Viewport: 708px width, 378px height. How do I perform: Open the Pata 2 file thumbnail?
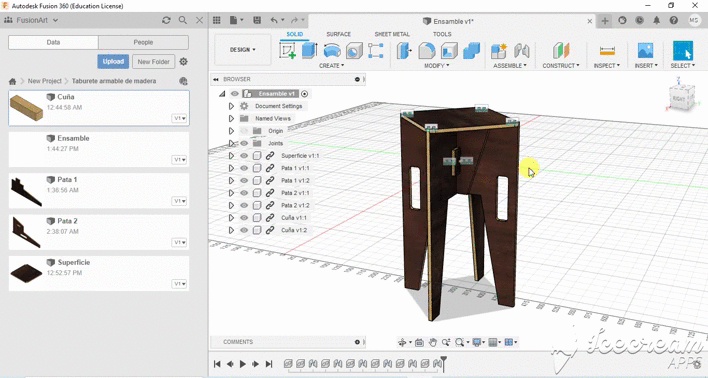pyautogui.click(x=26, y=232)
